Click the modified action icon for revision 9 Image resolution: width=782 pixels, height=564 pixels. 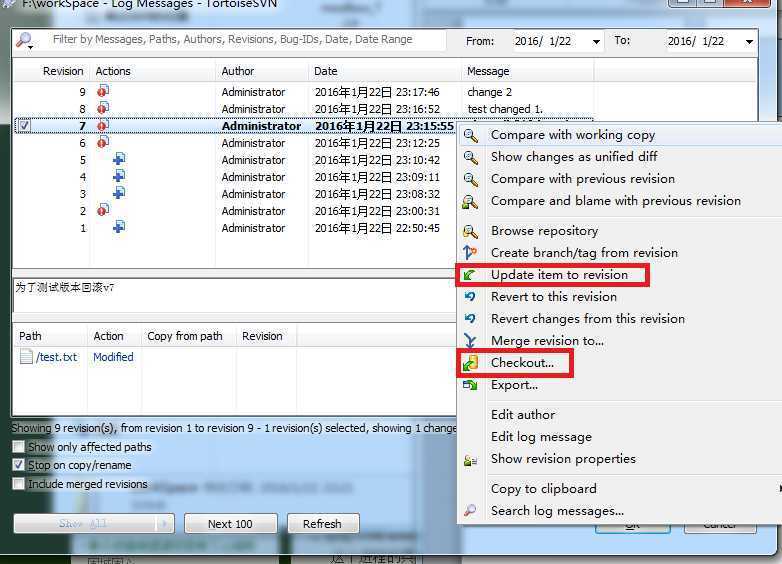point(103,91)
